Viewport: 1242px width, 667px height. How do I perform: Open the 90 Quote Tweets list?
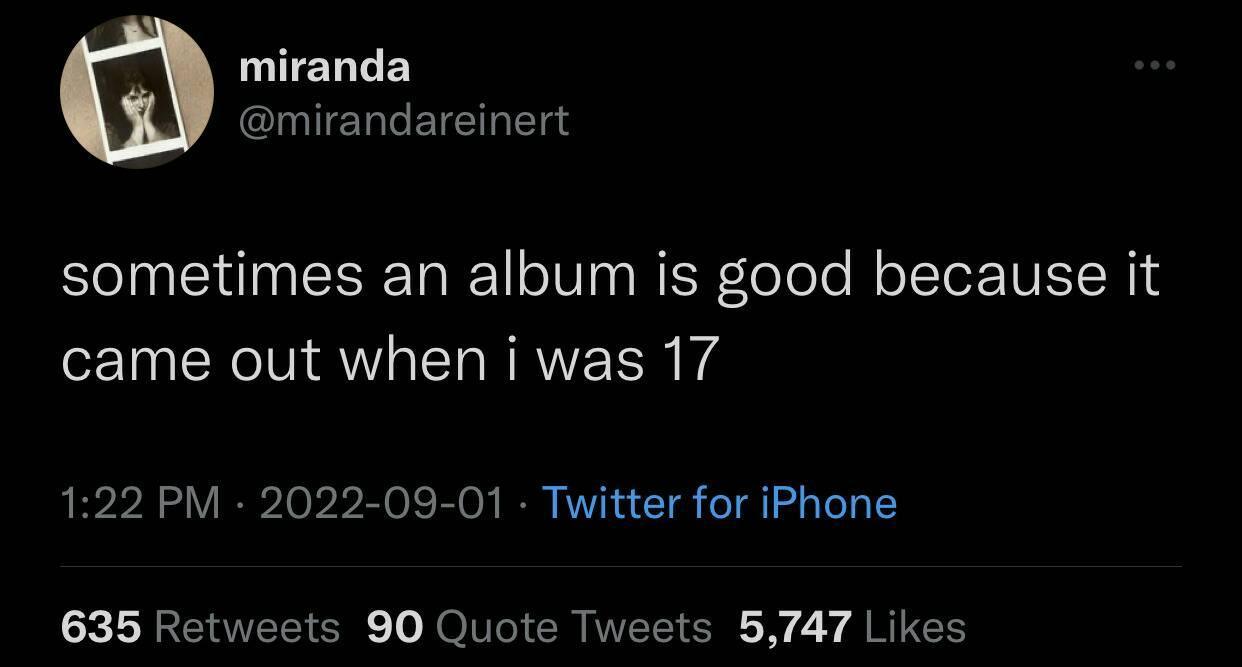coord(539,627)
